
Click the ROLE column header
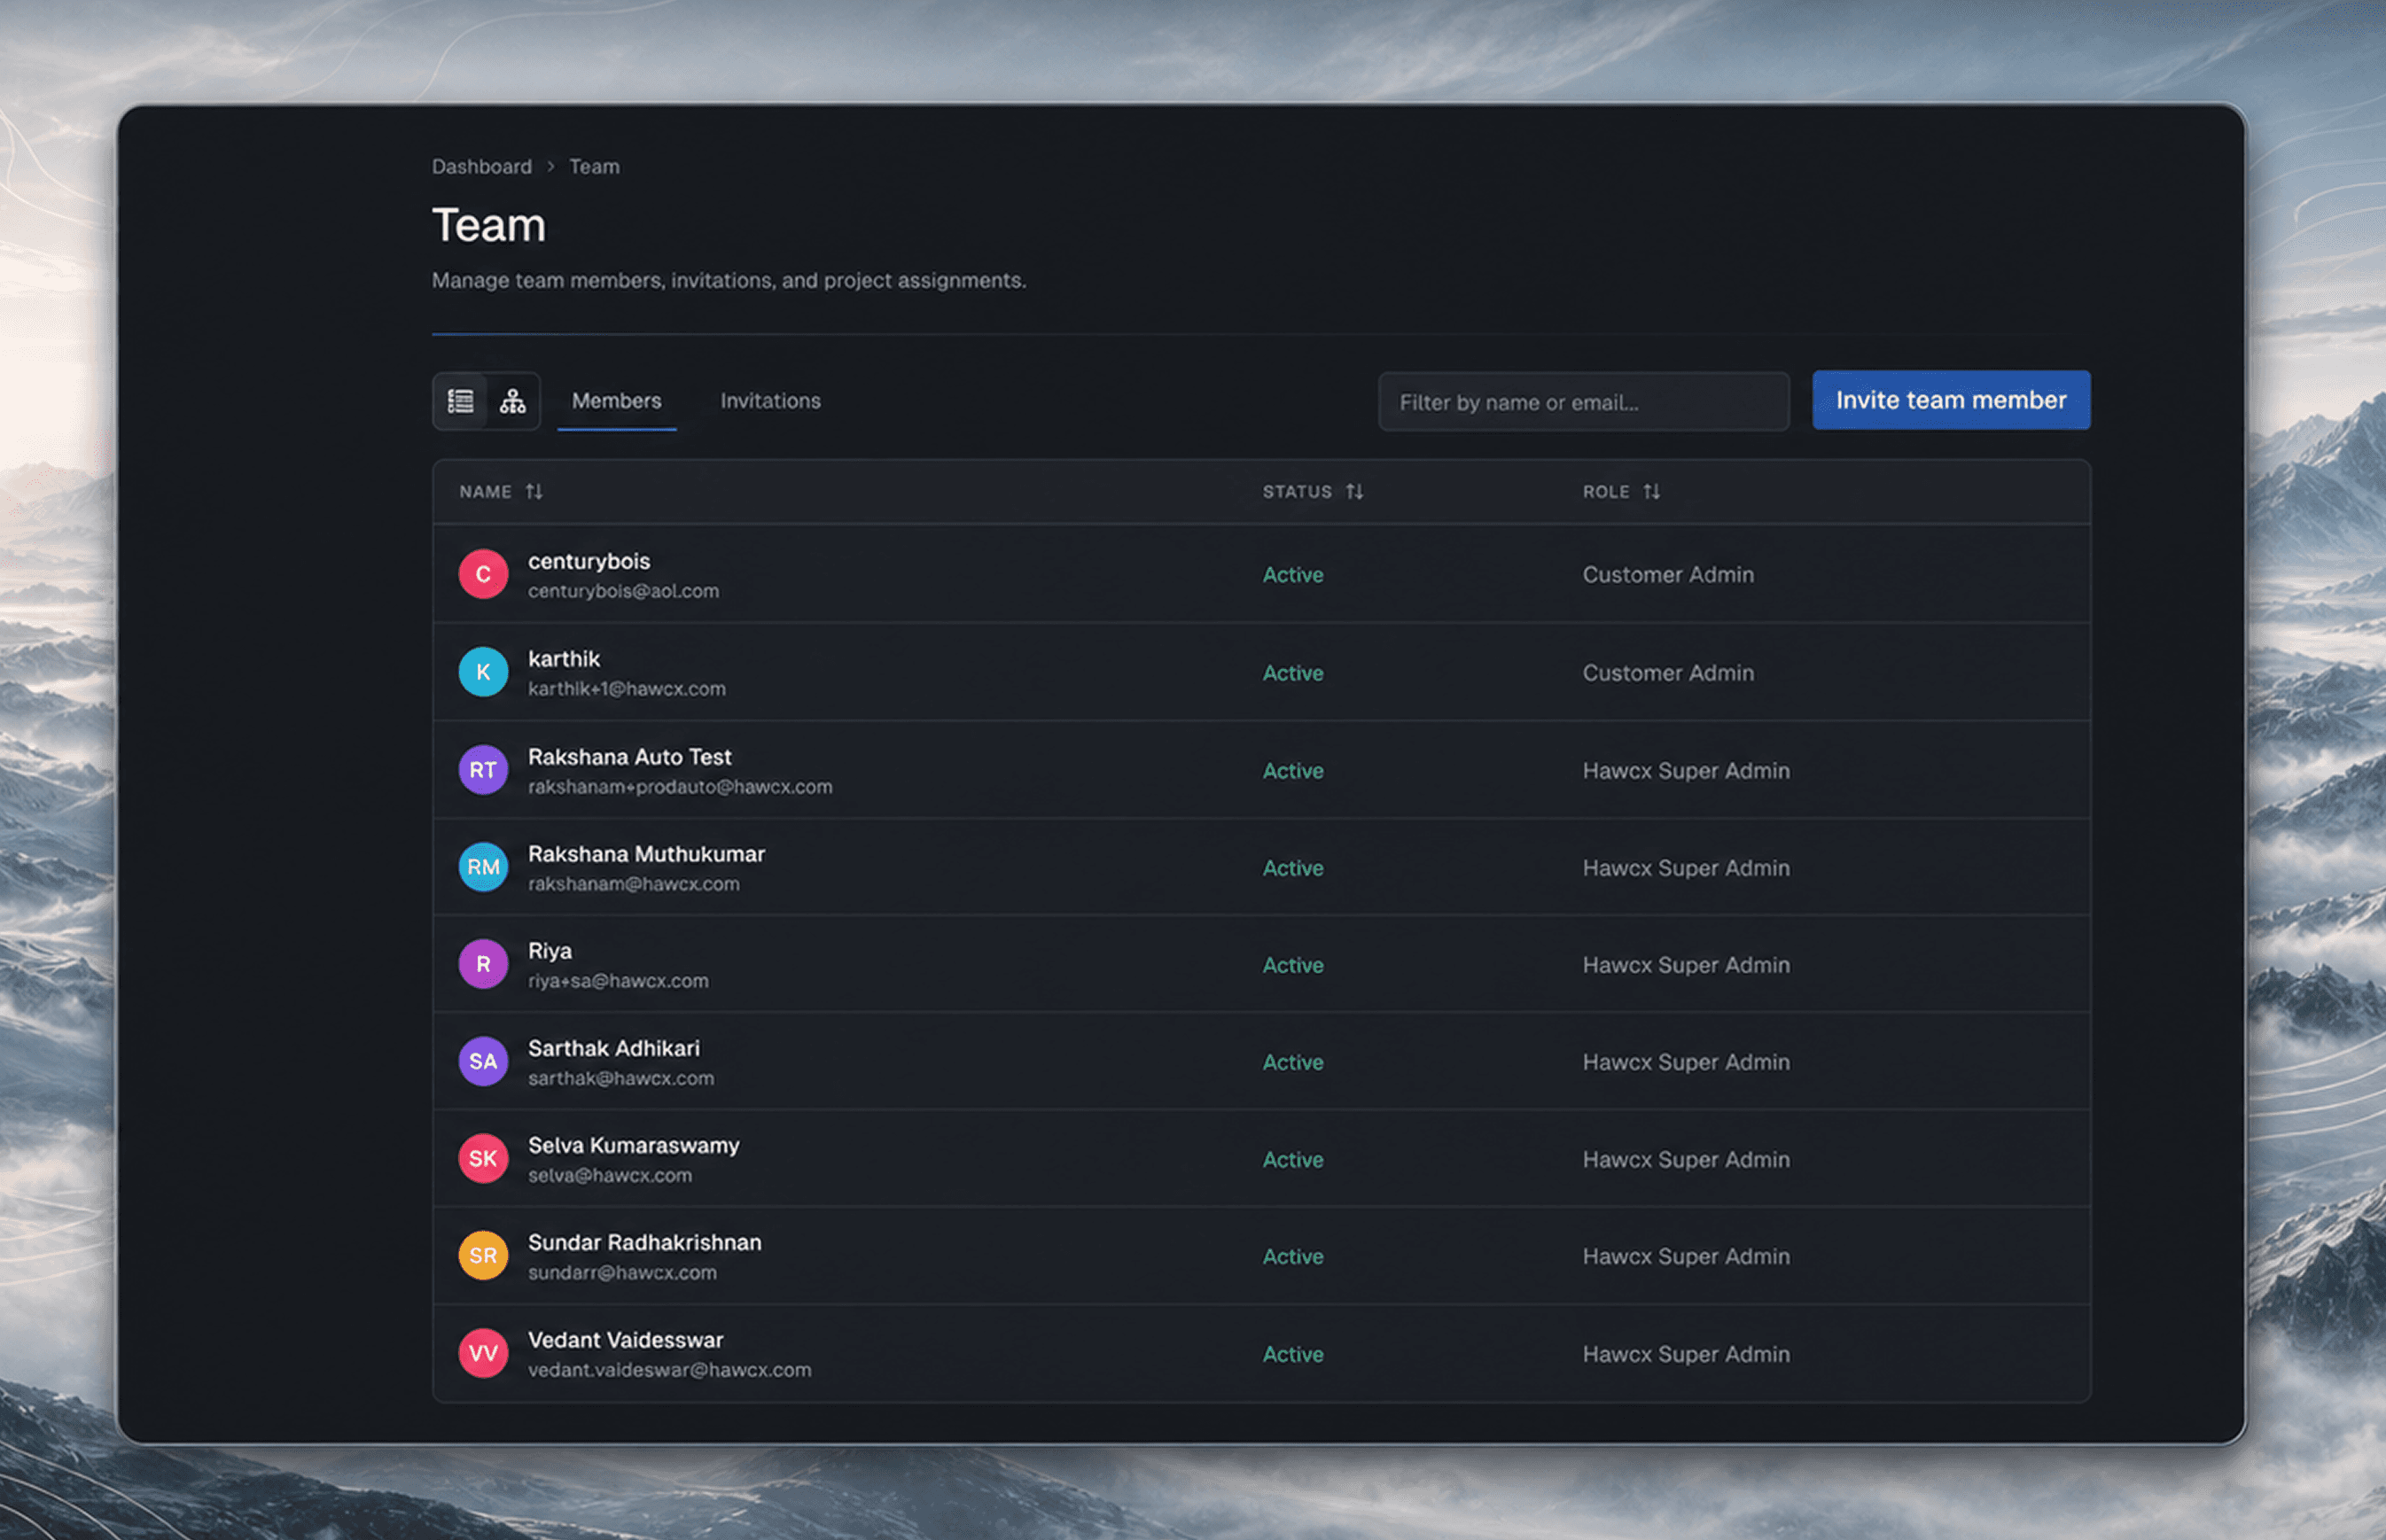(x=1605, y=492)
